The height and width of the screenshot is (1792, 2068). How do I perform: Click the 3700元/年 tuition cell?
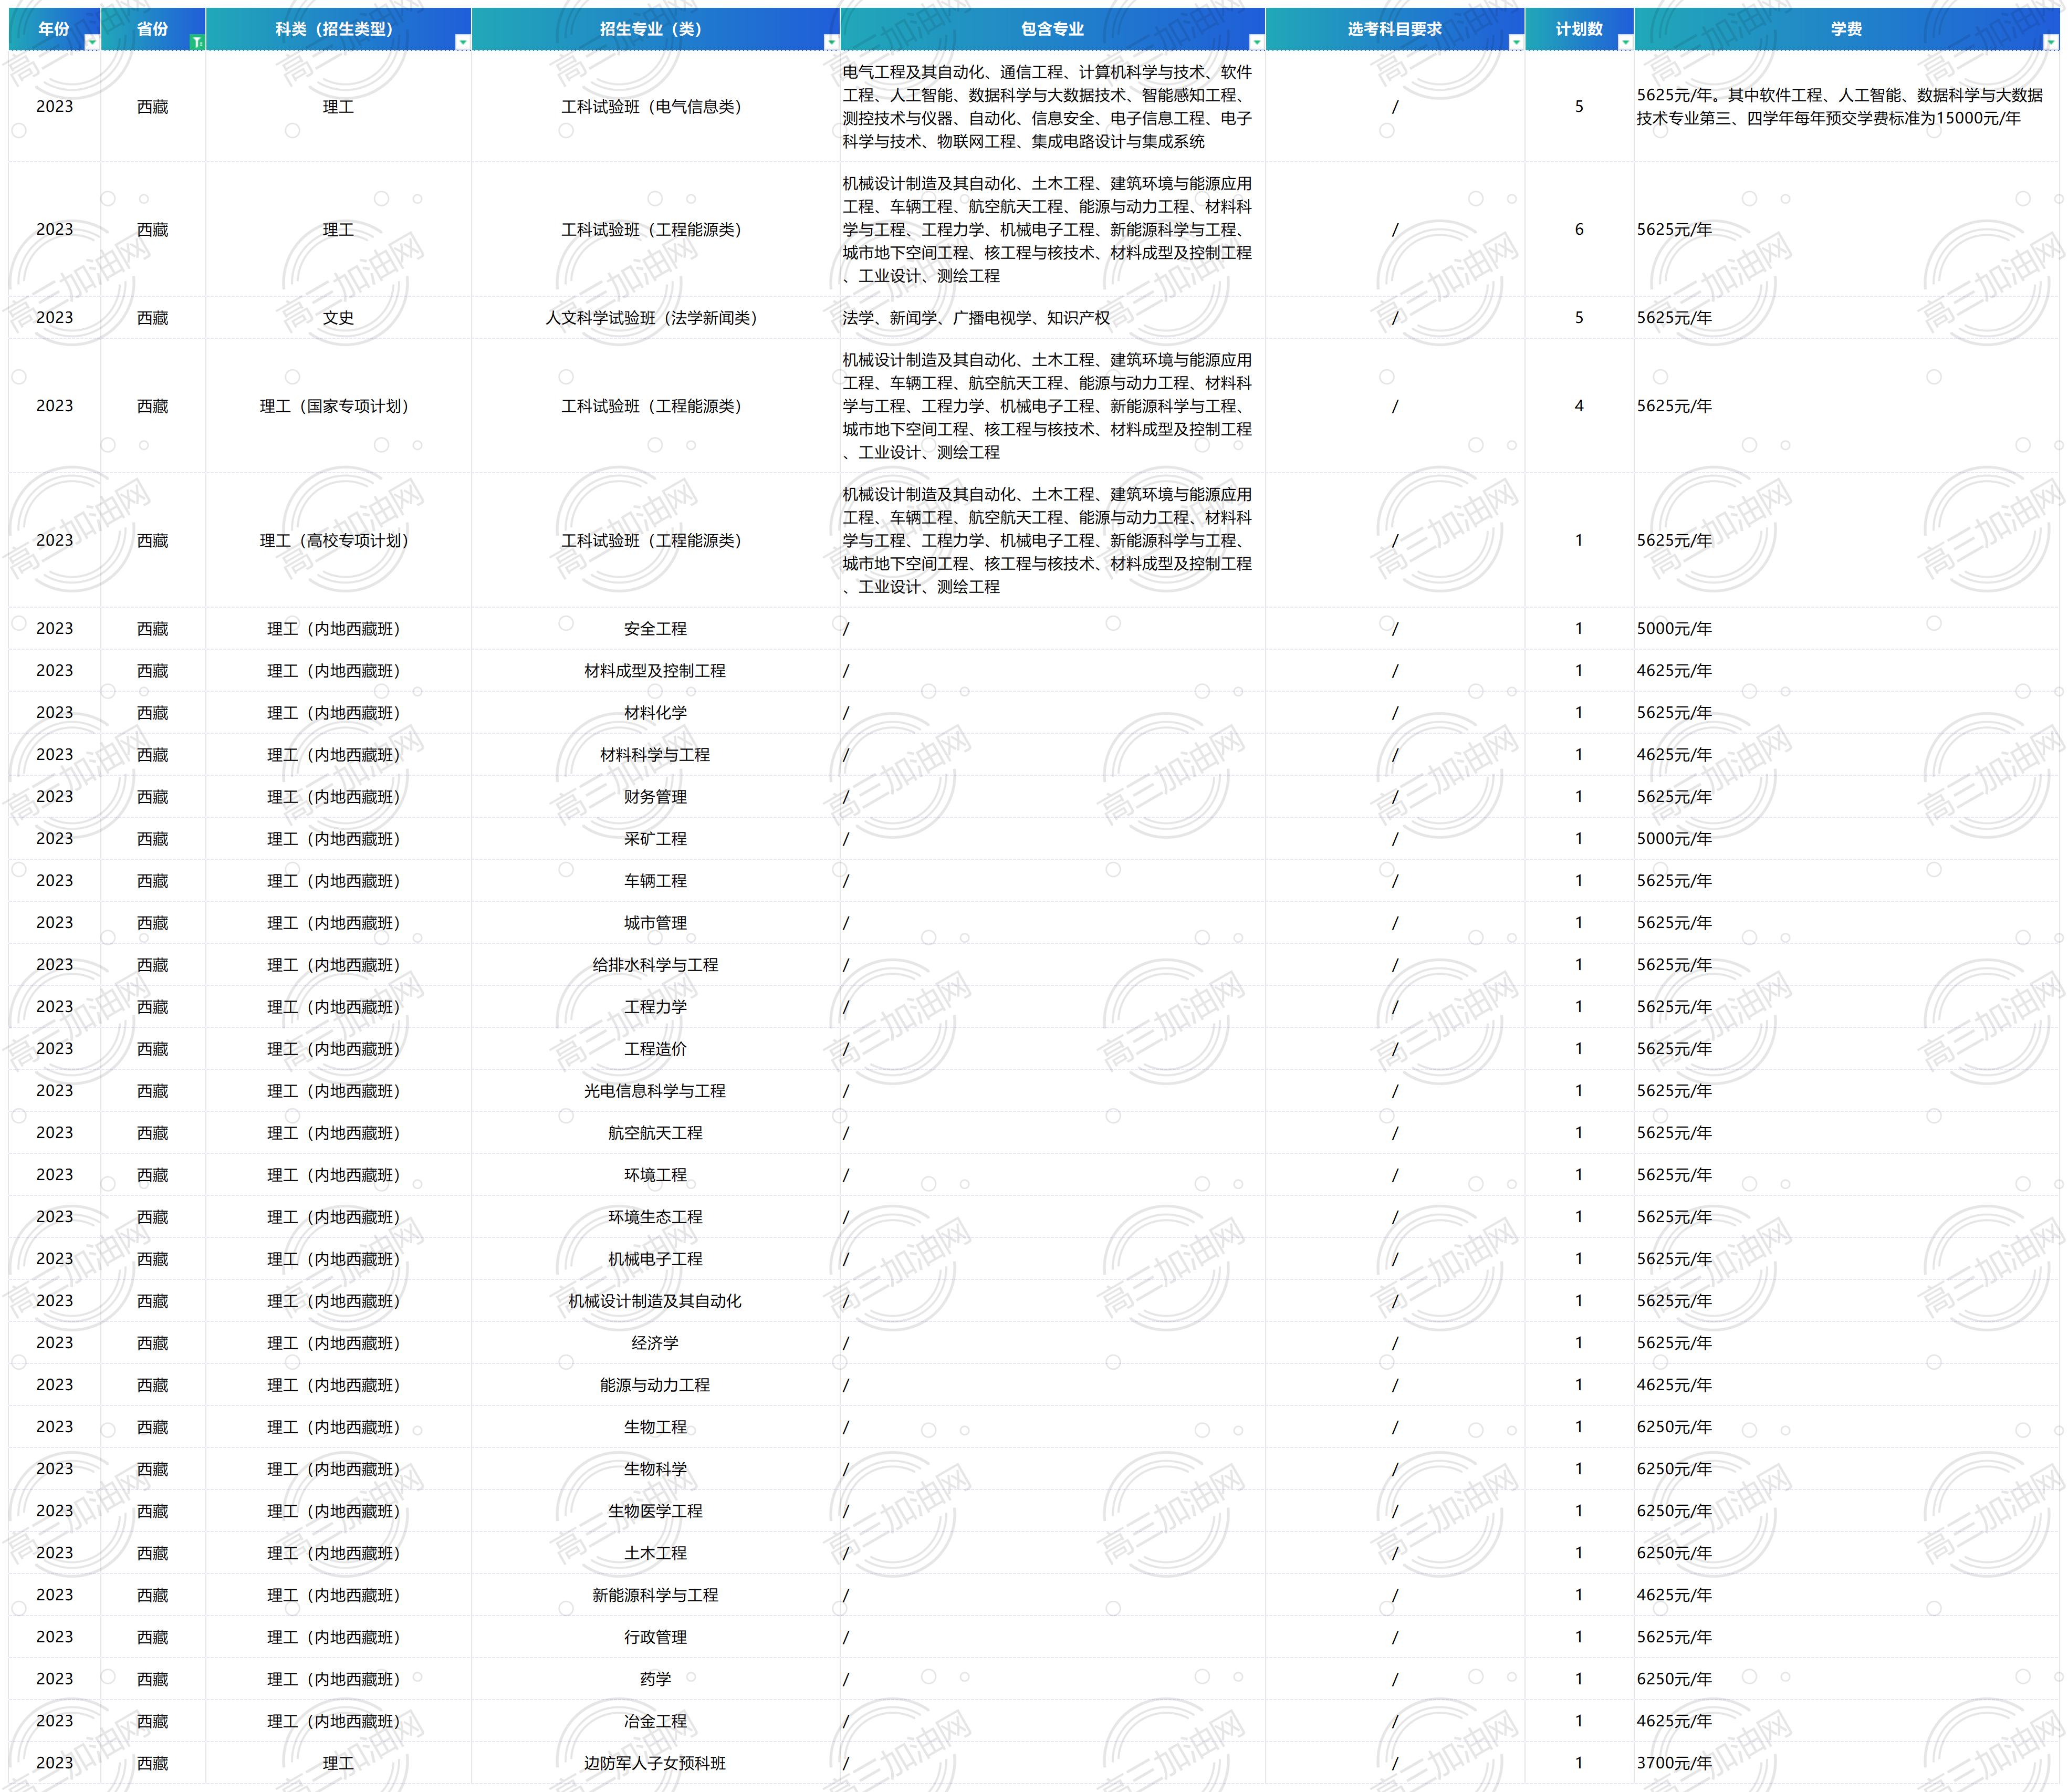click(x=1846, y=1763)
